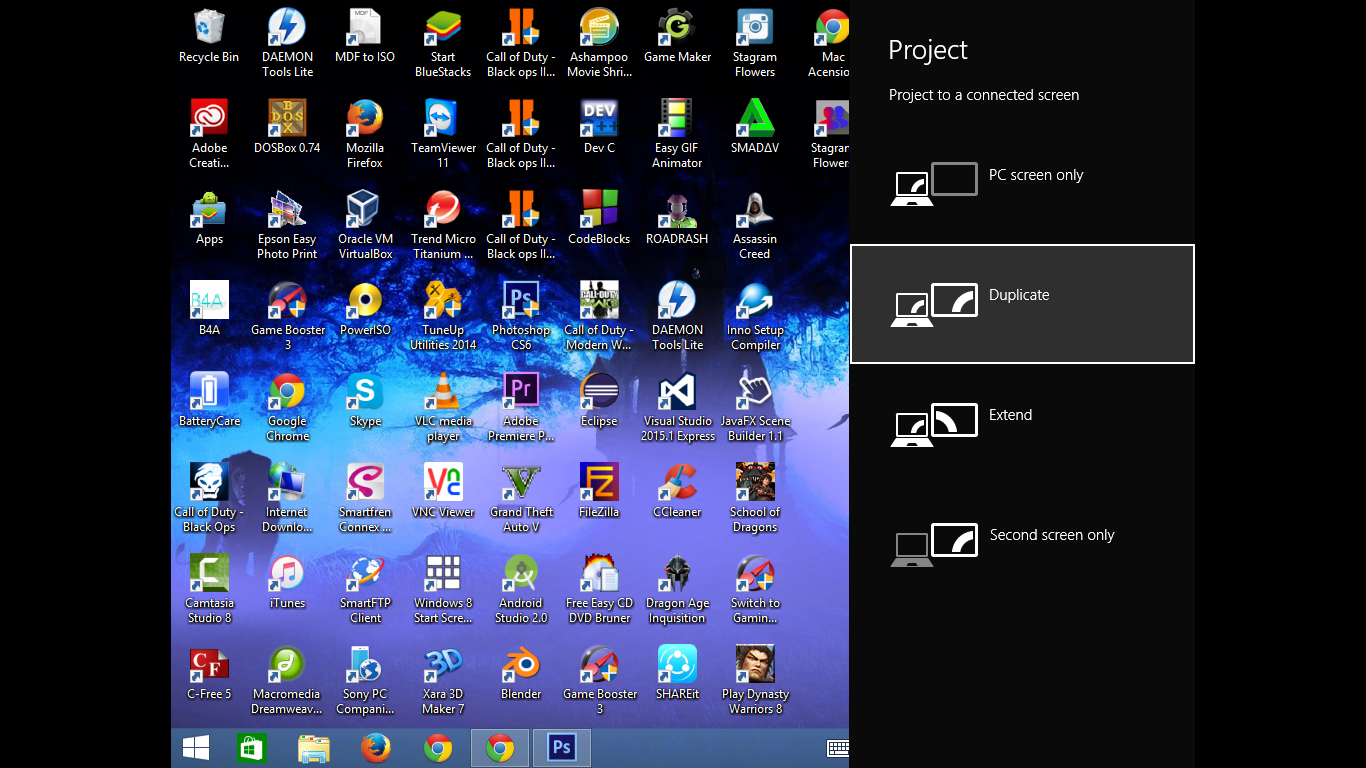Image resolution: width=1366 pixels, height=768 pixels.
Task: Select the Ashampoo Movie Shrink shortcut
Action: click(599, 44)
